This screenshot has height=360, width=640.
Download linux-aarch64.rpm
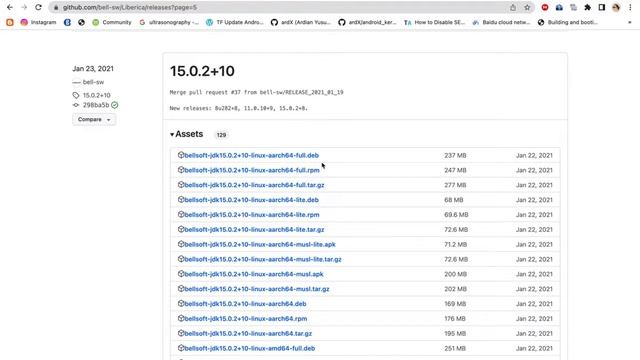click(x=246, y=319)
